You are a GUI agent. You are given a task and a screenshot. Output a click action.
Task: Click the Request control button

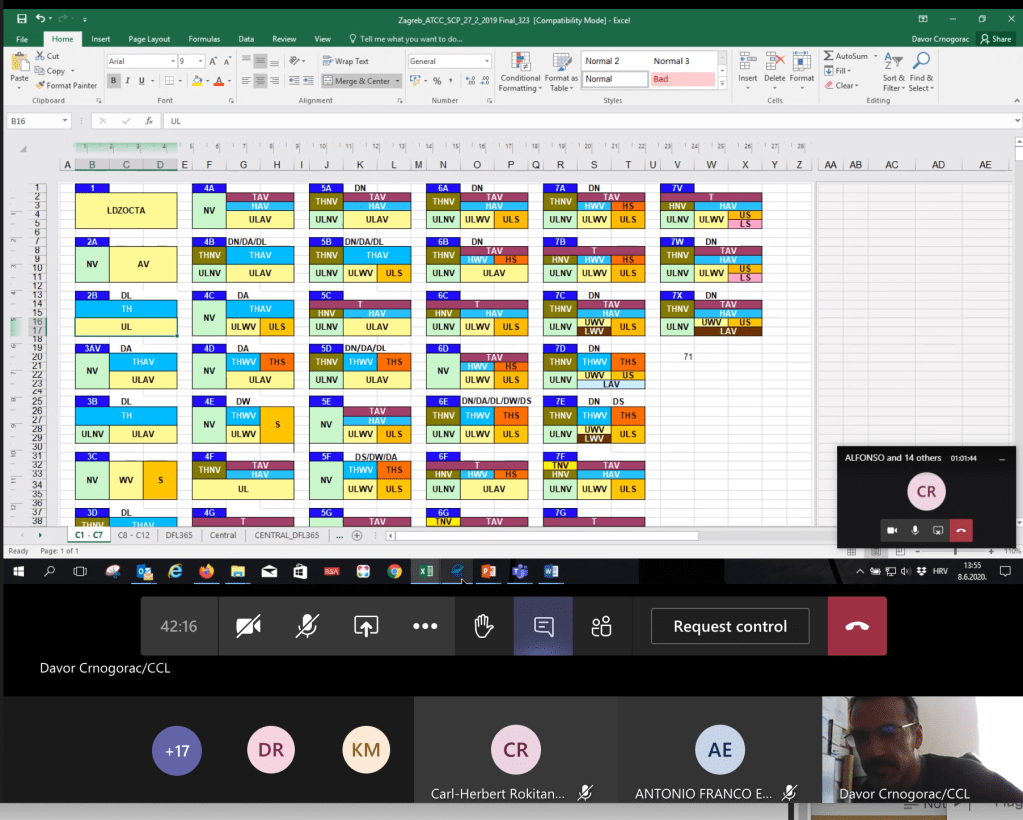point(730,626)
